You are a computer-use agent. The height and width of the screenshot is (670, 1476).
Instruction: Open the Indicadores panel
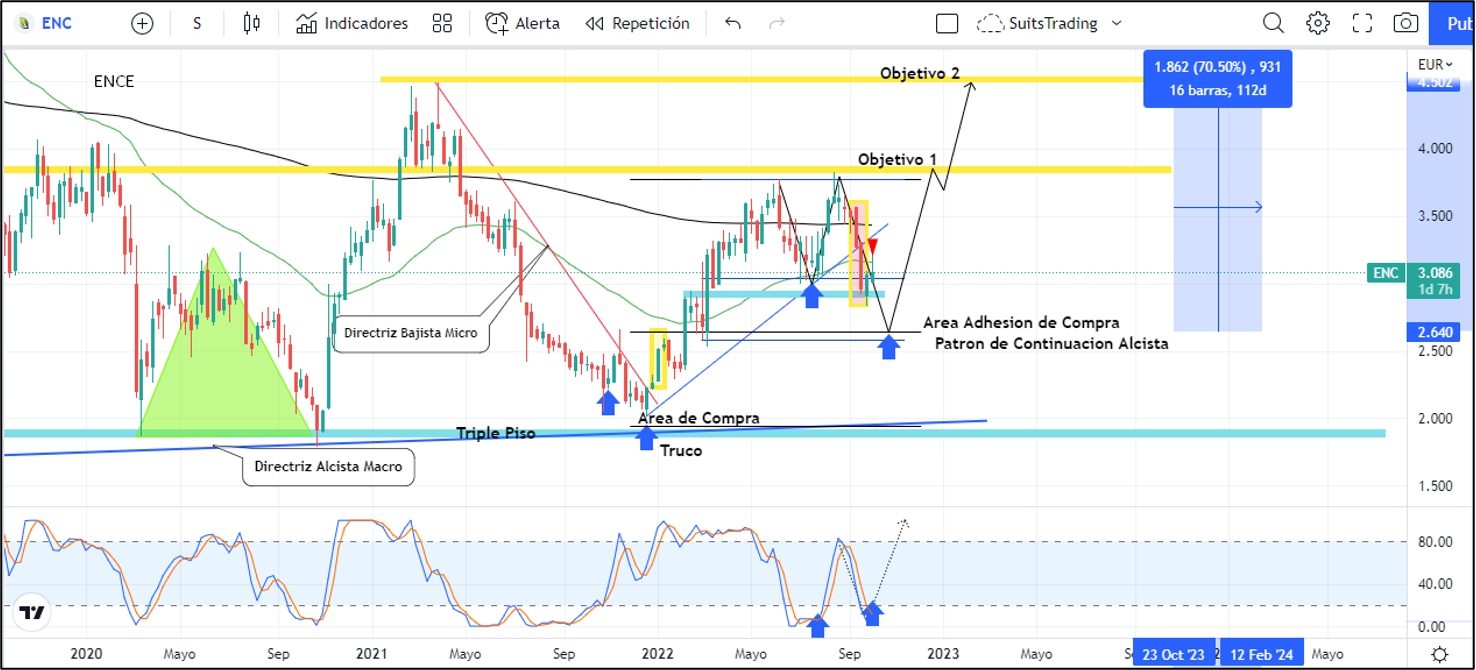point(352,23)
